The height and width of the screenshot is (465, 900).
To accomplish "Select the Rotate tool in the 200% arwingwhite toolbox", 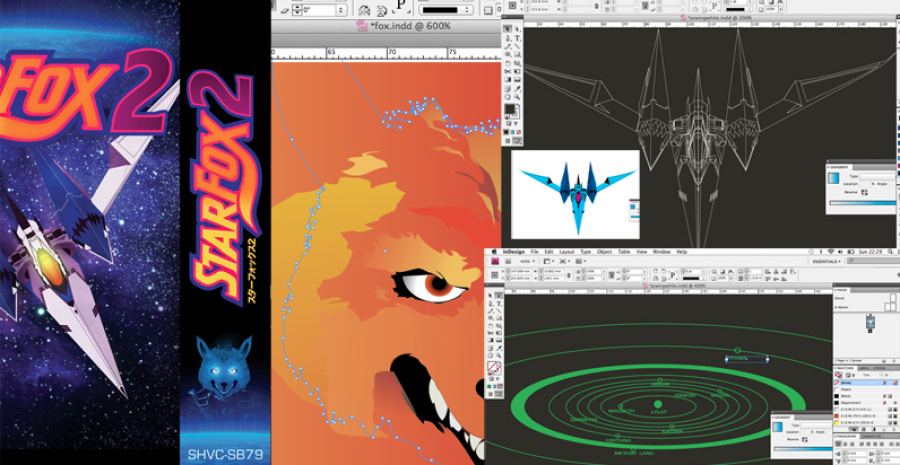I will tap(508, 63).
